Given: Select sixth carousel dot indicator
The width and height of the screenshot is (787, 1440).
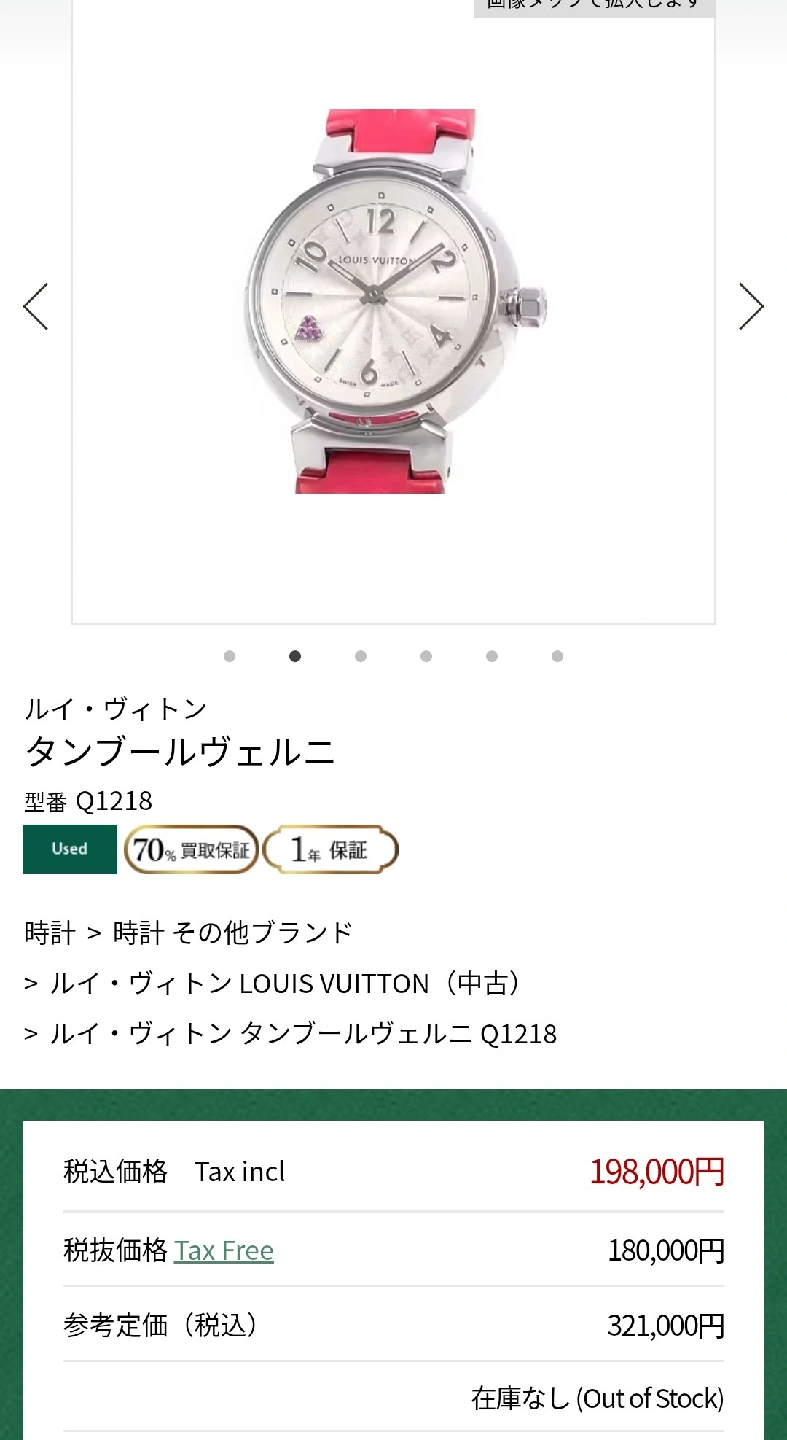Looking at the screenshot, I should pyautogui.click(x=557, y=656).
